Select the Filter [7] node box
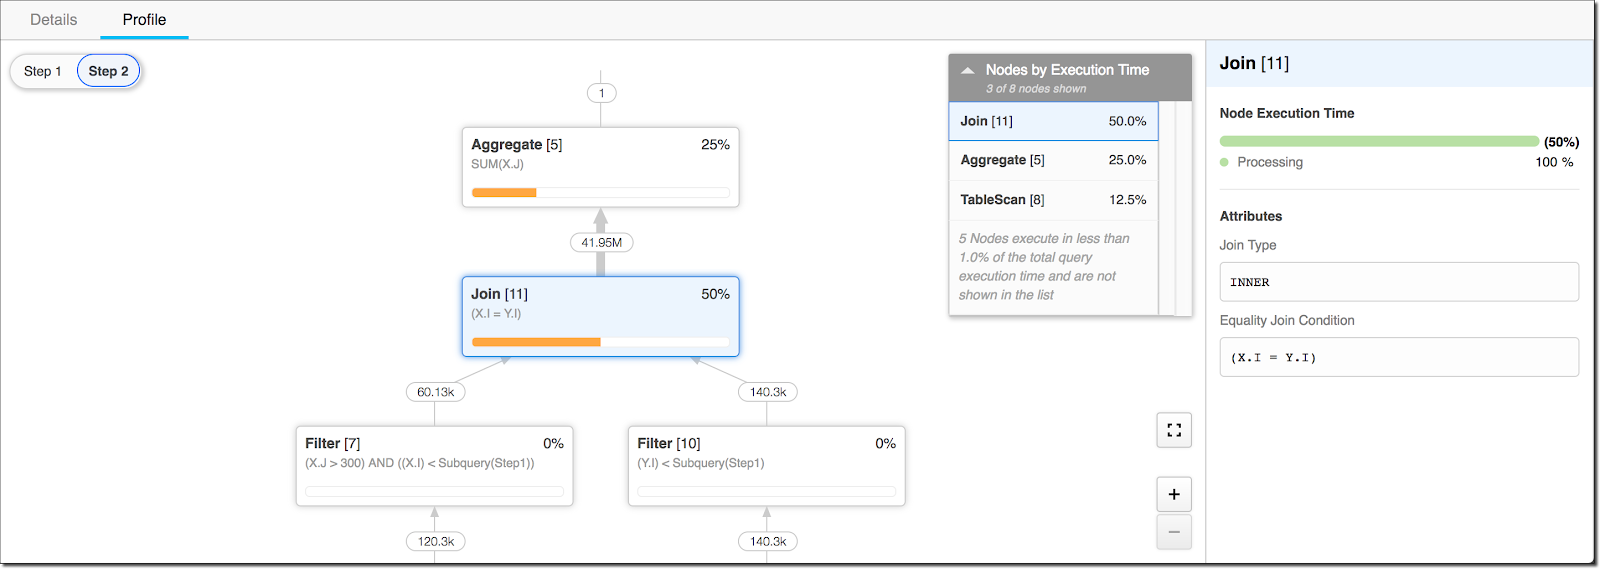Screen dimensions: 1600x569 click(434, 466)
